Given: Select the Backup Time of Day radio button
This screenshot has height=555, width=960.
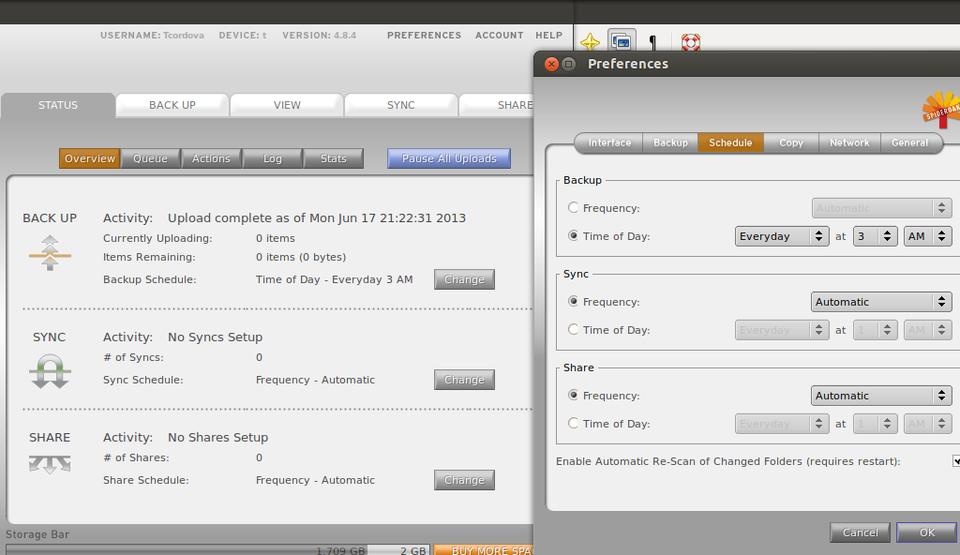Looking at the screenshot, I should [x=573, y=235].
